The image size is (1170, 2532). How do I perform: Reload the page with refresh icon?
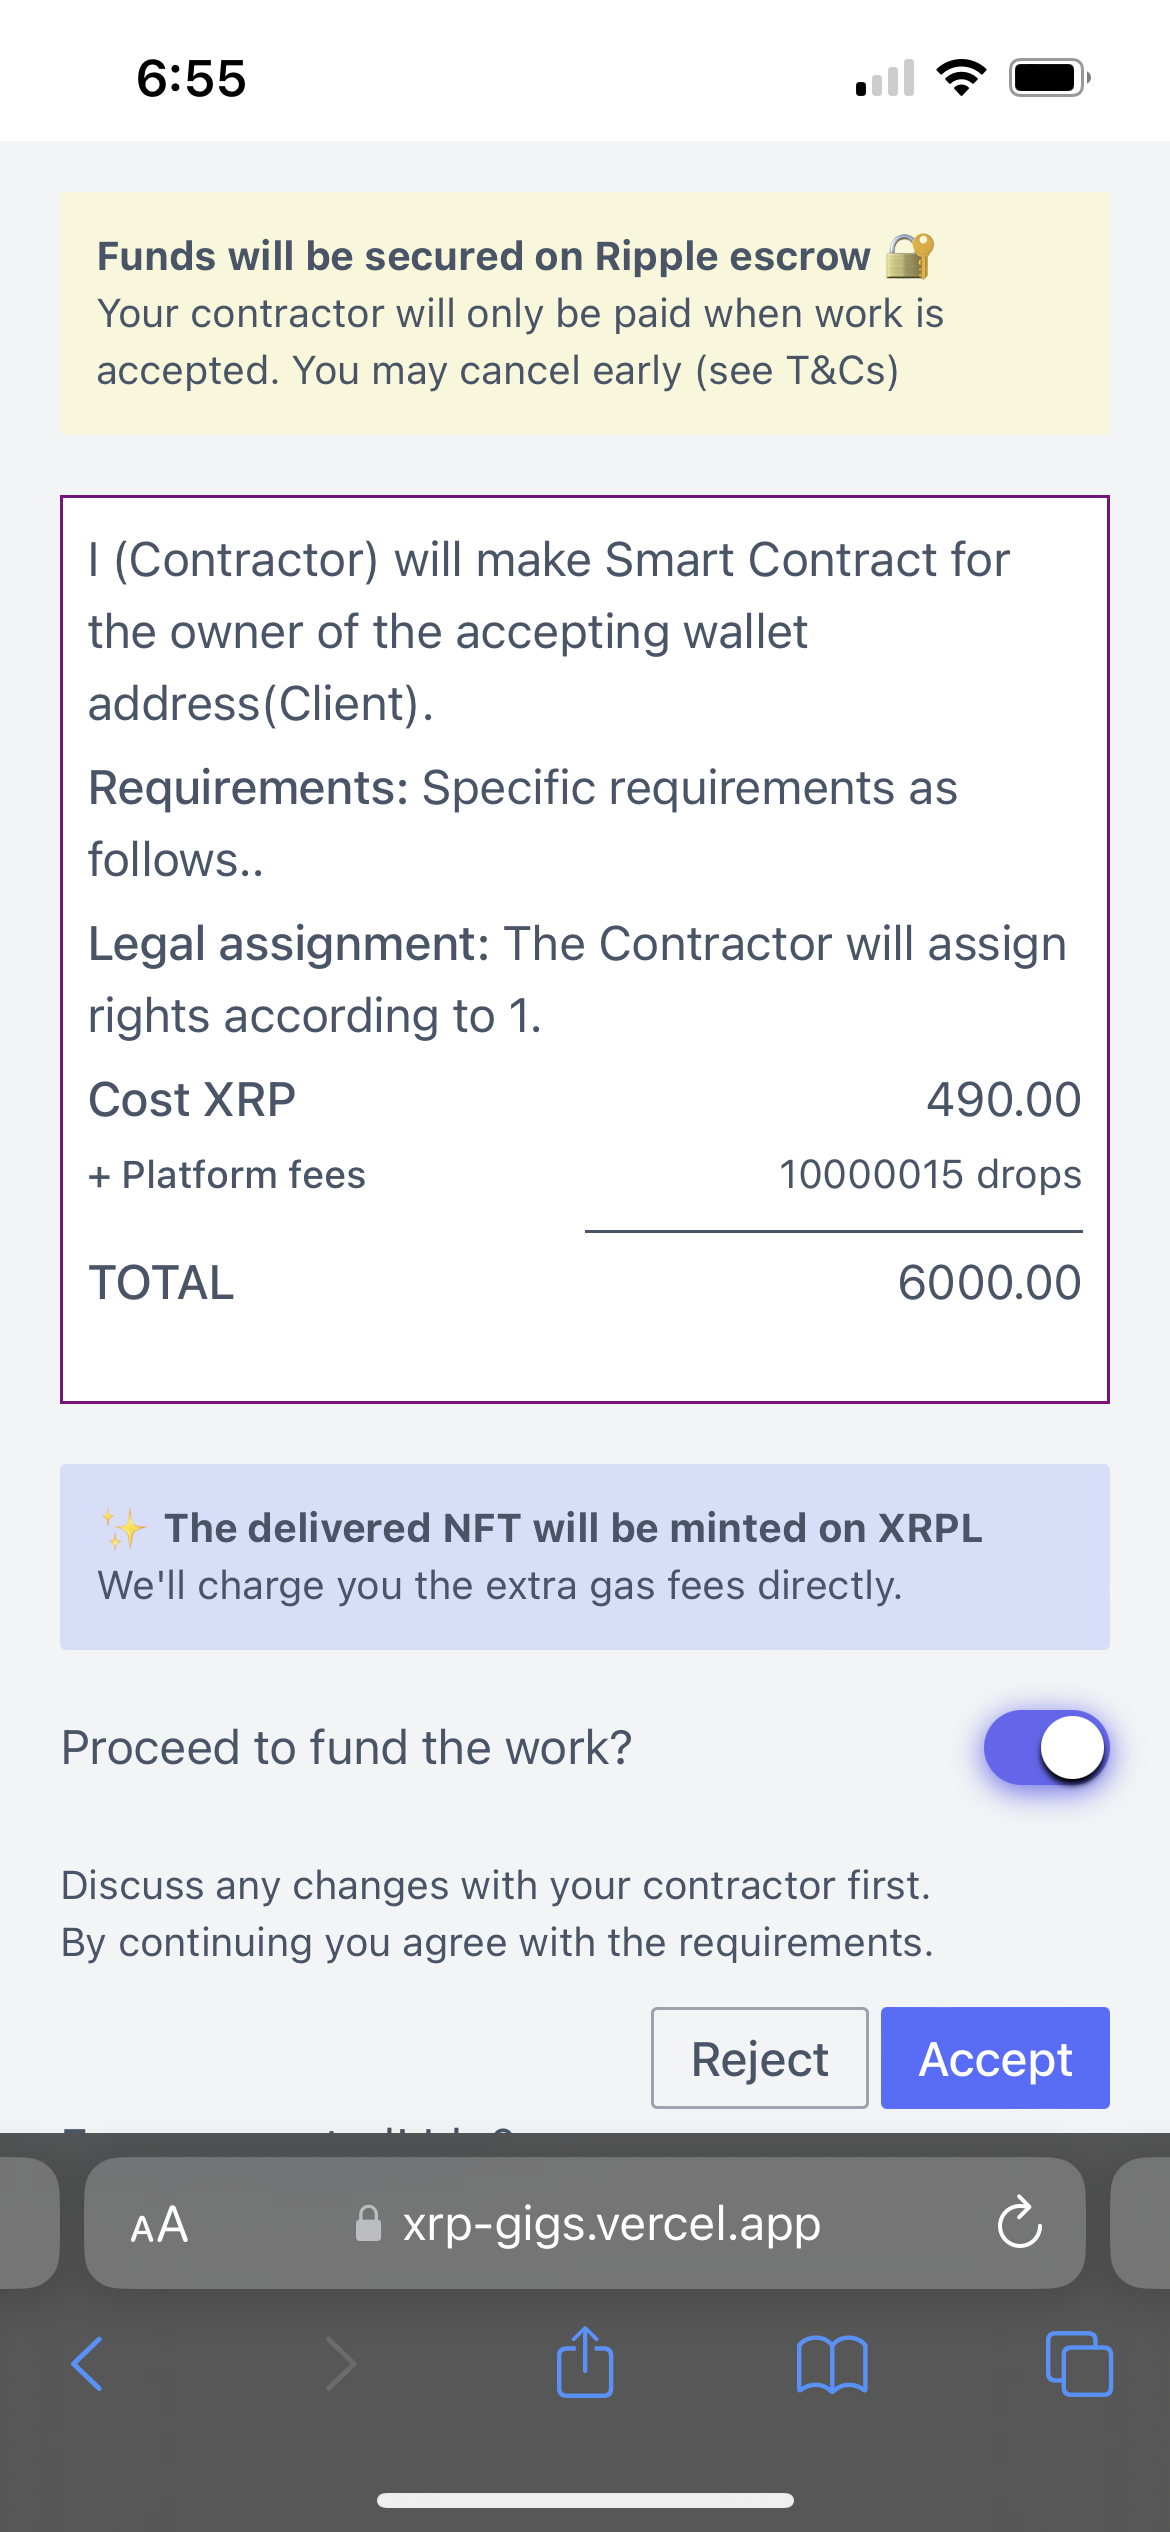[1020, 2222]
